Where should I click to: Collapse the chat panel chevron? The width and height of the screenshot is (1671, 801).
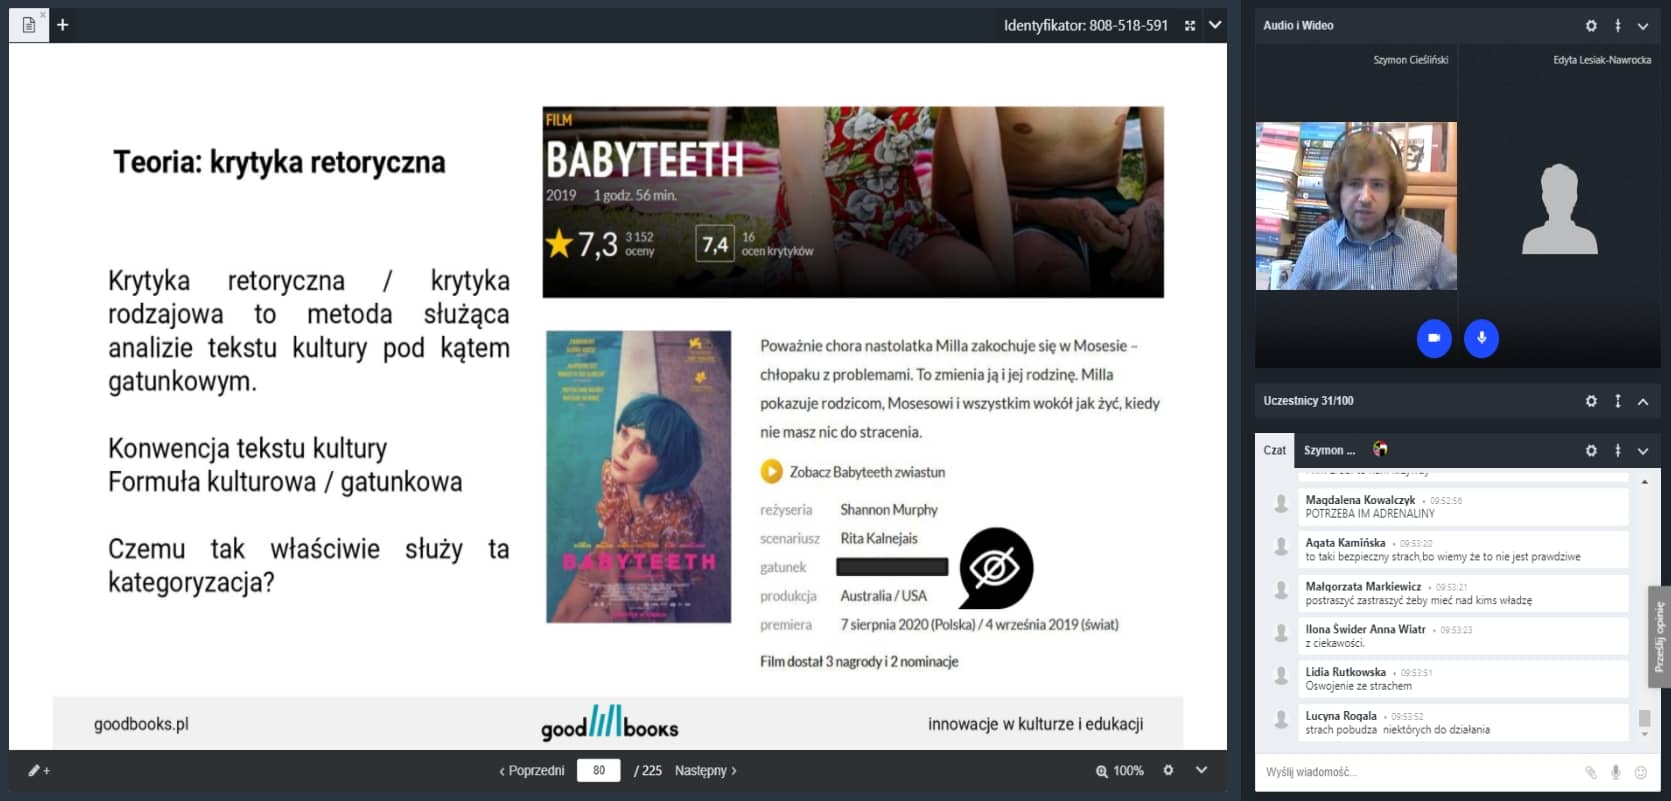tap(1643, 451)
